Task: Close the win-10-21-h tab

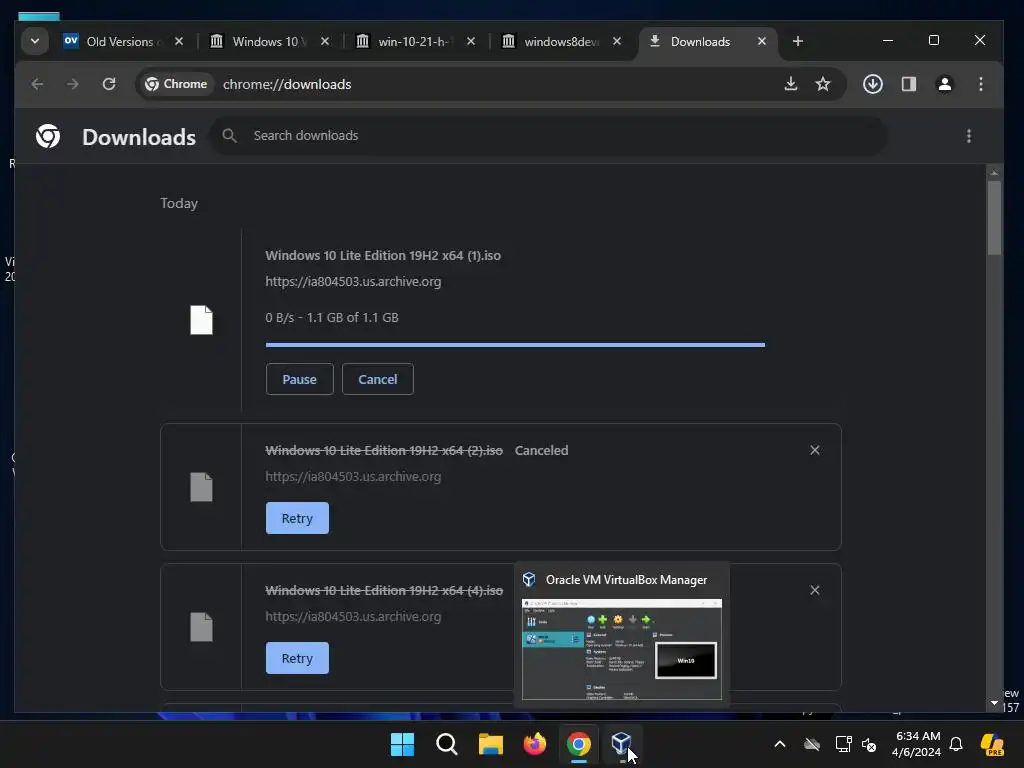Action: click(471, 41)
